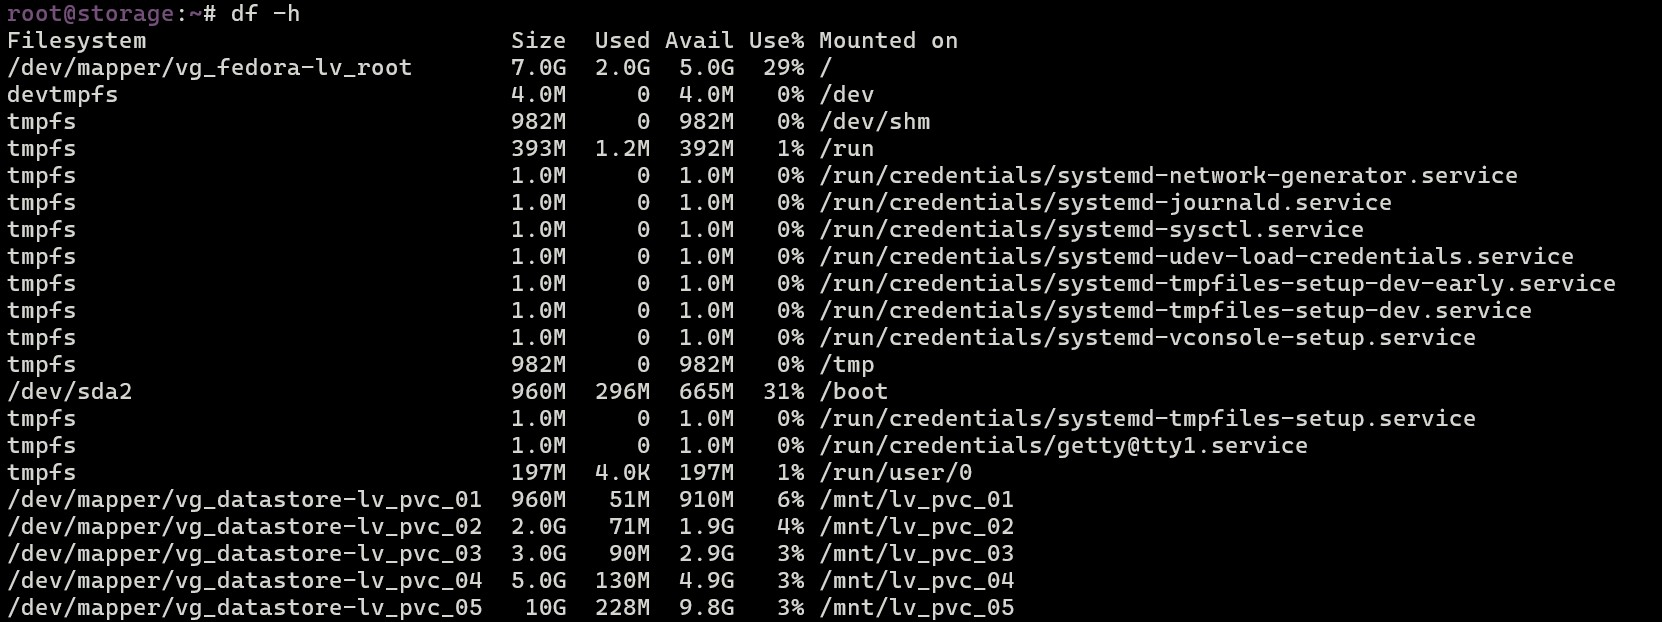
Task: Click the devtmpfs filesystem entry
Action: coord(62,95)
